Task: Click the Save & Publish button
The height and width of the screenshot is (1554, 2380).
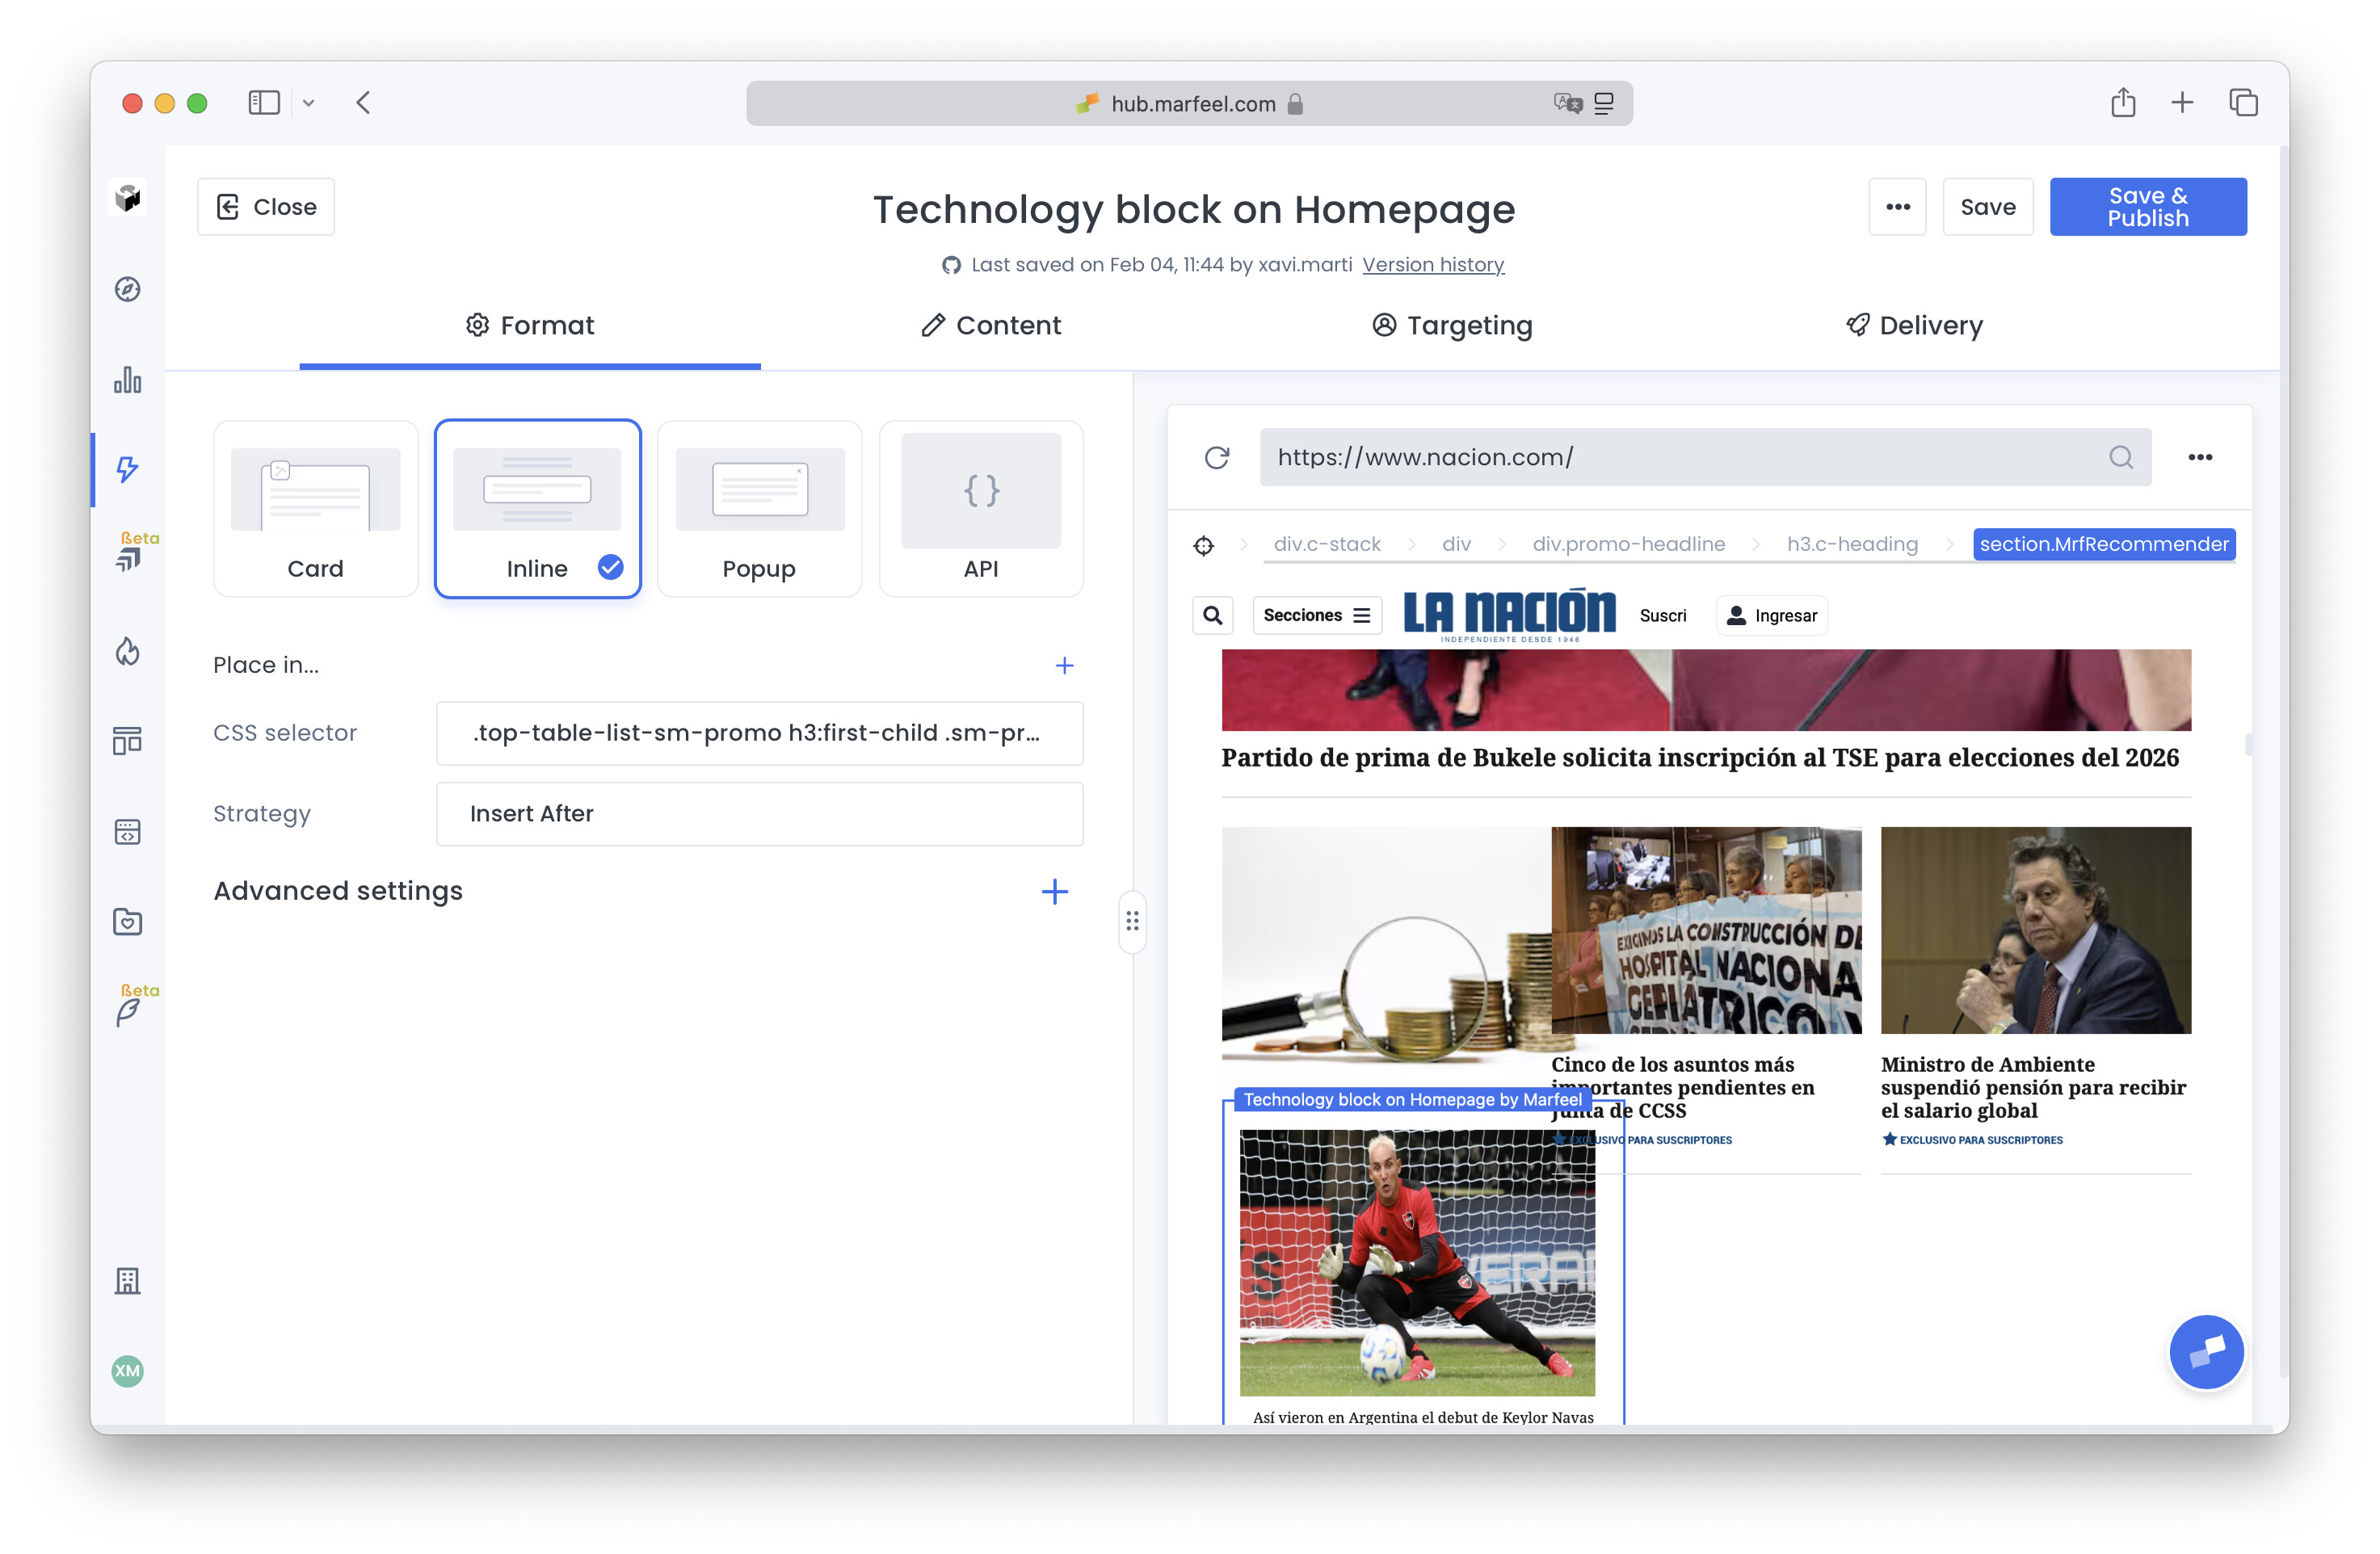Action: click(x=2147, y=207)
